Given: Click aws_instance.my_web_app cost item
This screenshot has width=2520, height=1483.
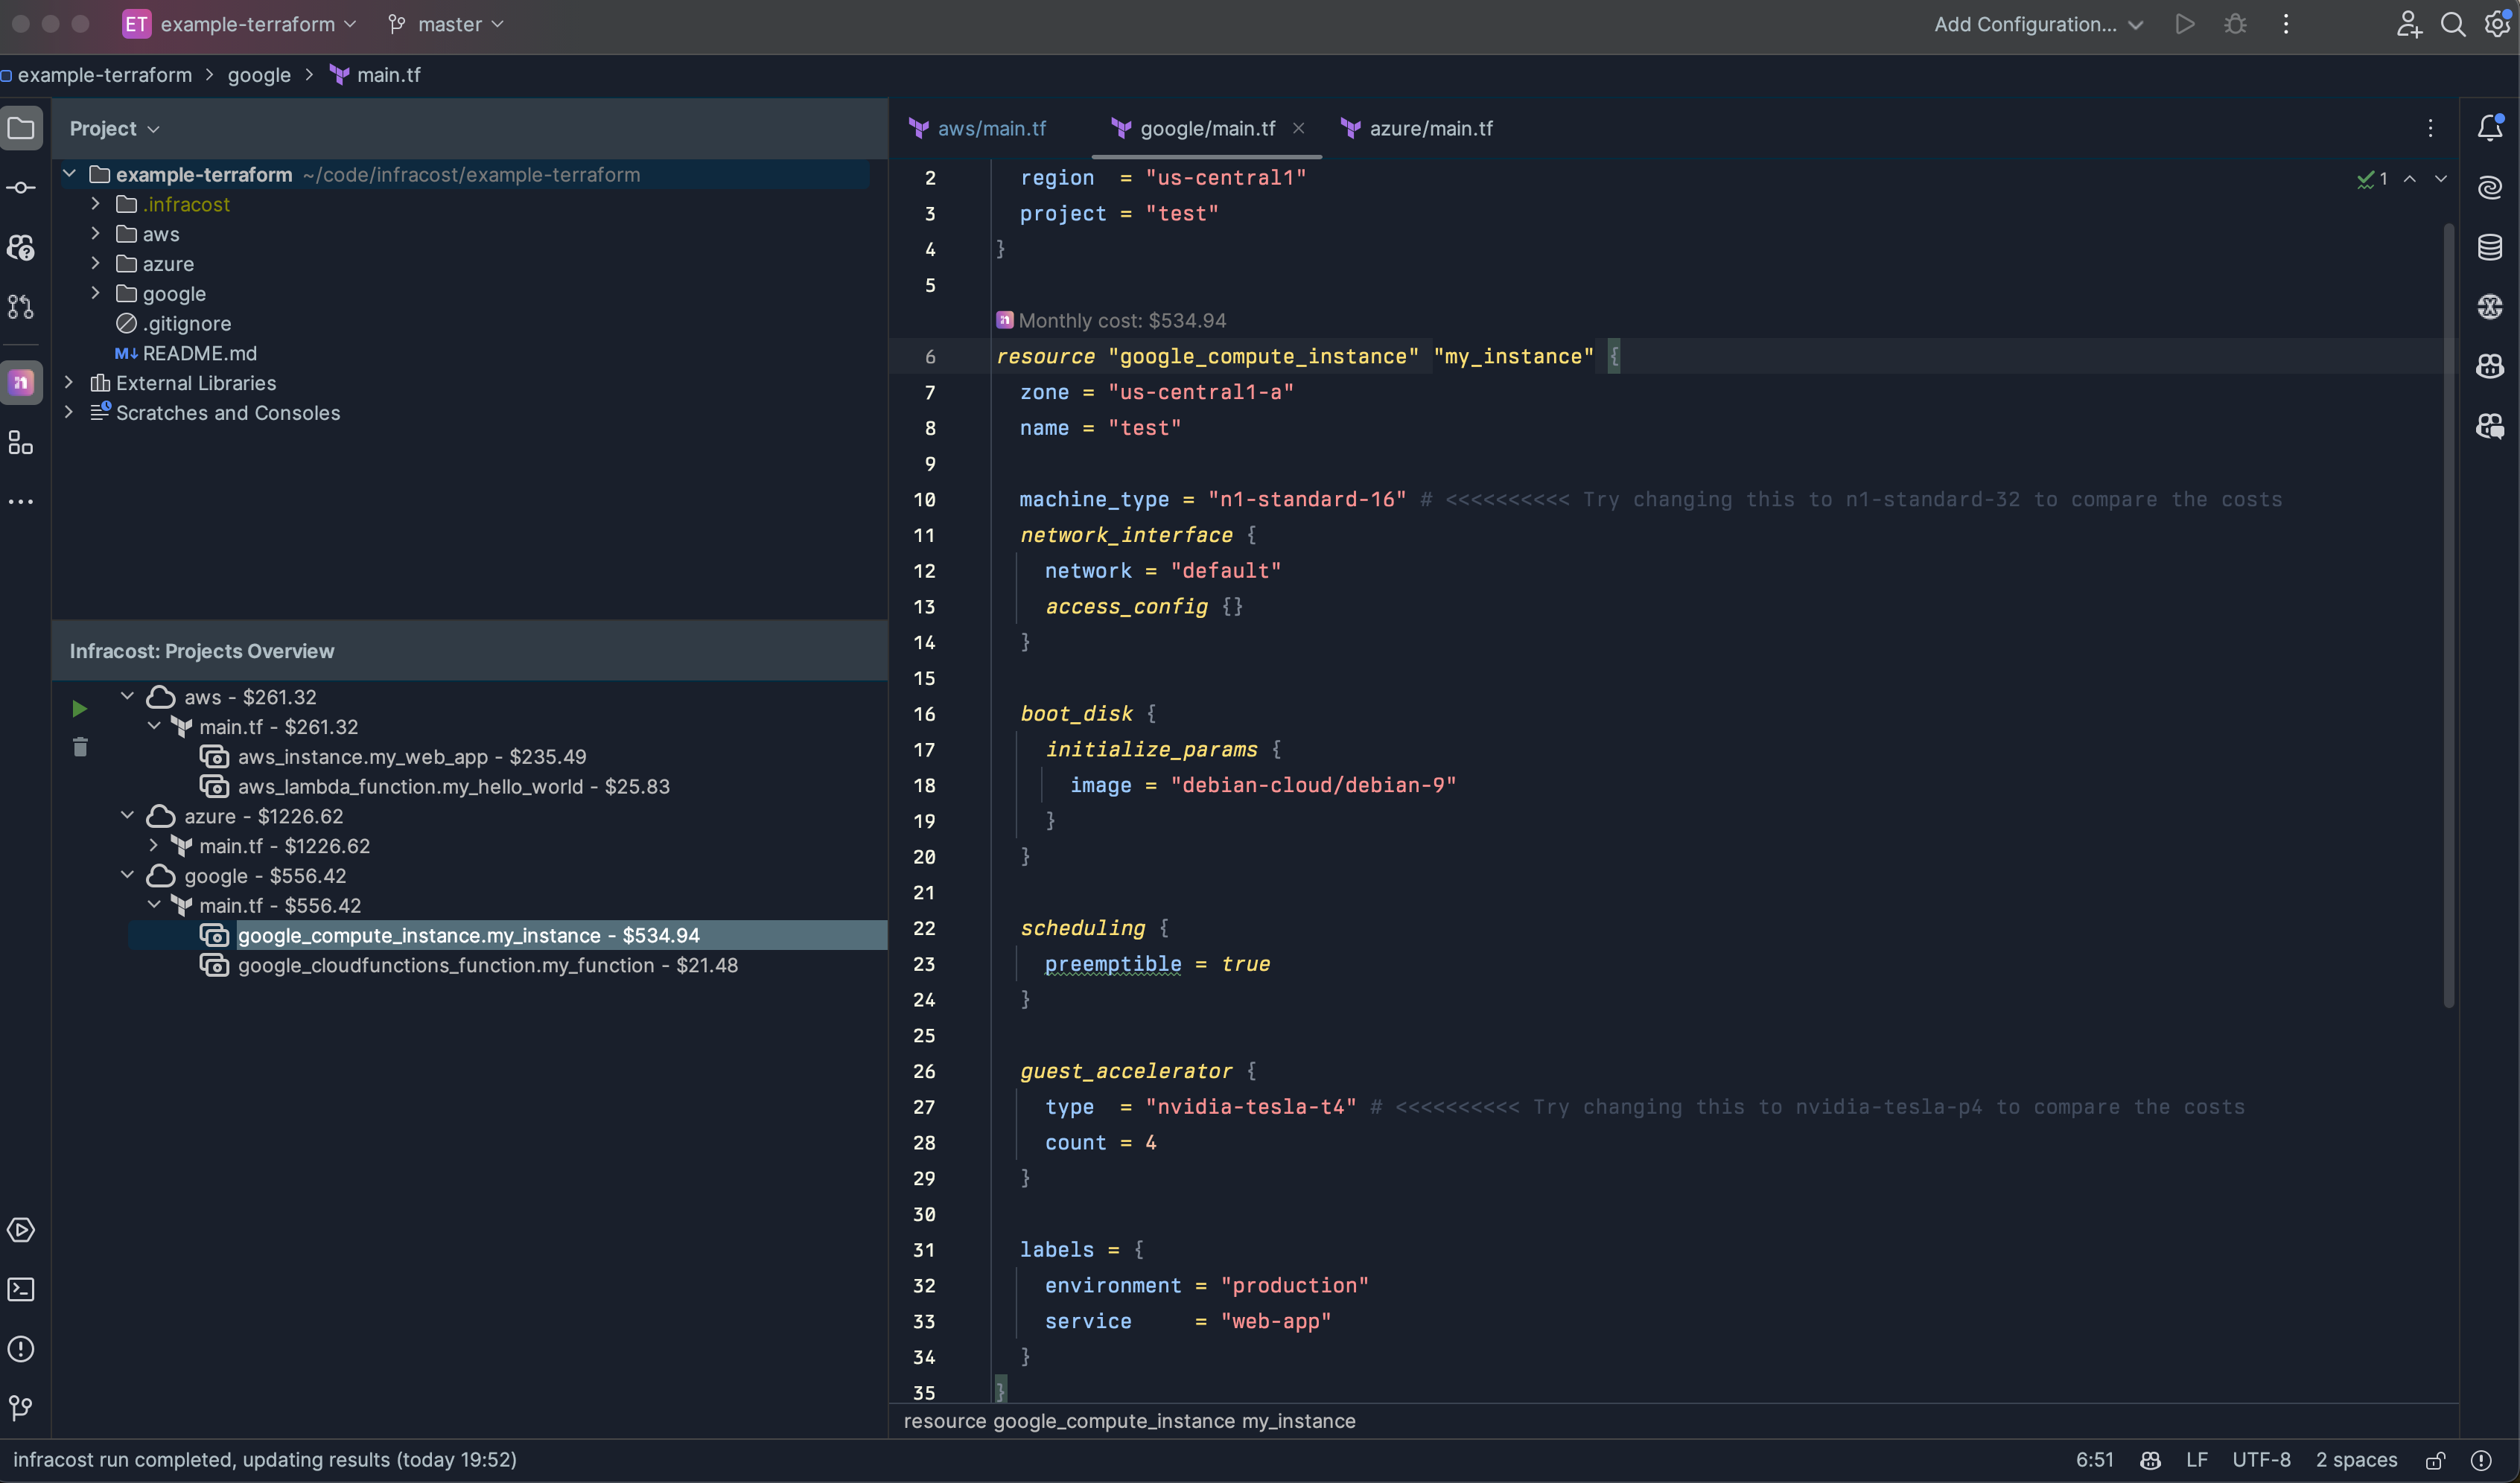Looking at the screenshot, I should coord(412,757).
